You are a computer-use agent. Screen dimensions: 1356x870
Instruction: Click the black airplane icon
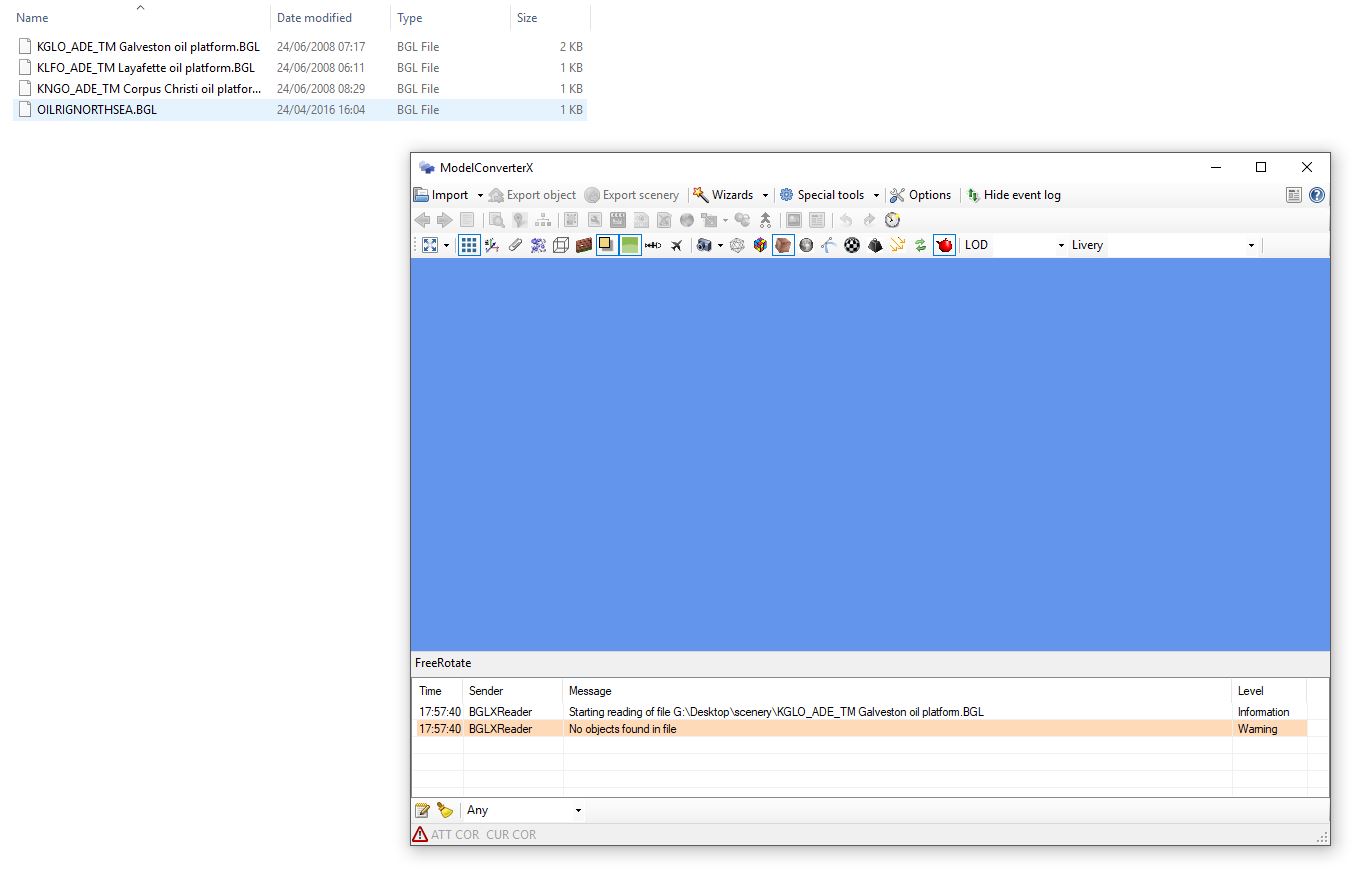tap(676, 245)
